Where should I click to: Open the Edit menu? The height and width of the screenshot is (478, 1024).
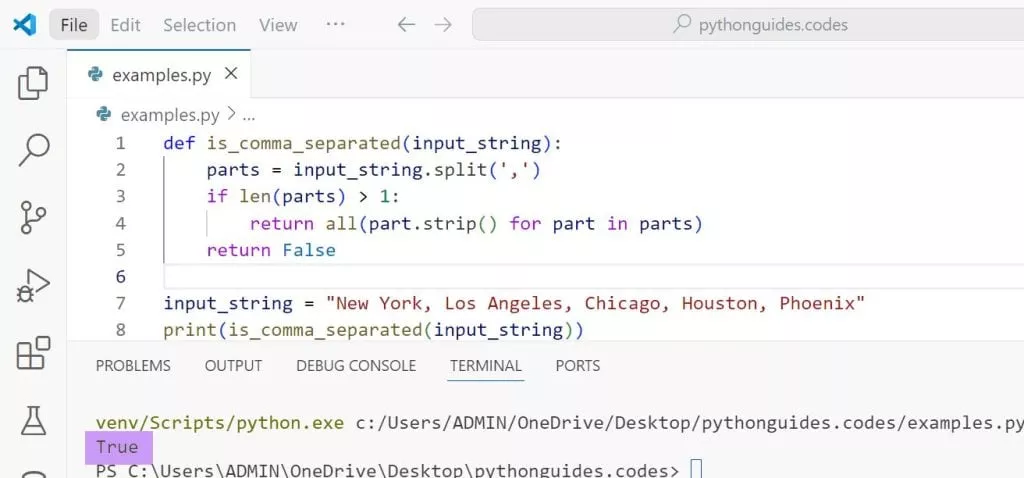point(125,25)
